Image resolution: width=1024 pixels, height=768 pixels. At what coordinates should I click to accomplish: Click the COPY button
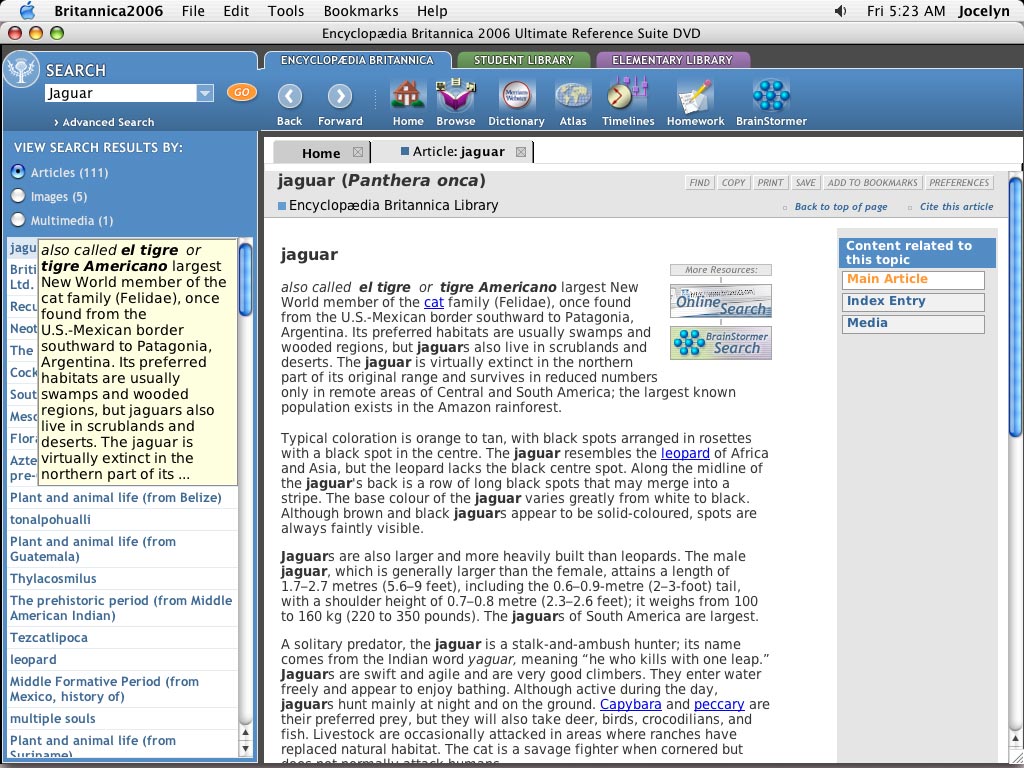tap(733, 183)
